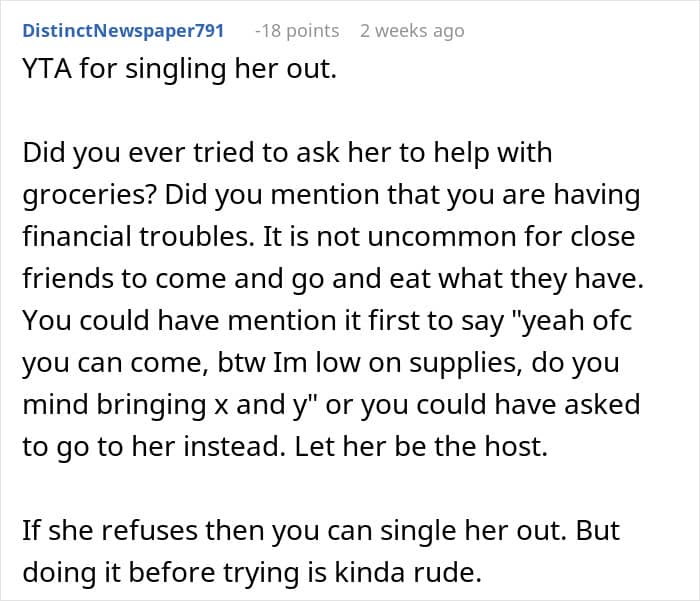Viewport: 700px width, 601px height.
Task: Click the line YTA for singling her out
Action: click(x=179, y=69)
